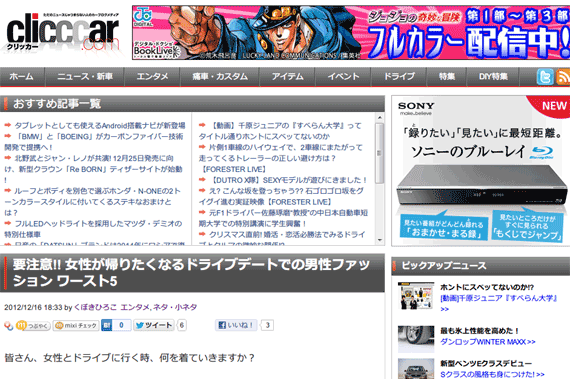
Task: Open the 元F1ドライバー佐藤琢磨 lecture article
Action: (x=283, y=218)
